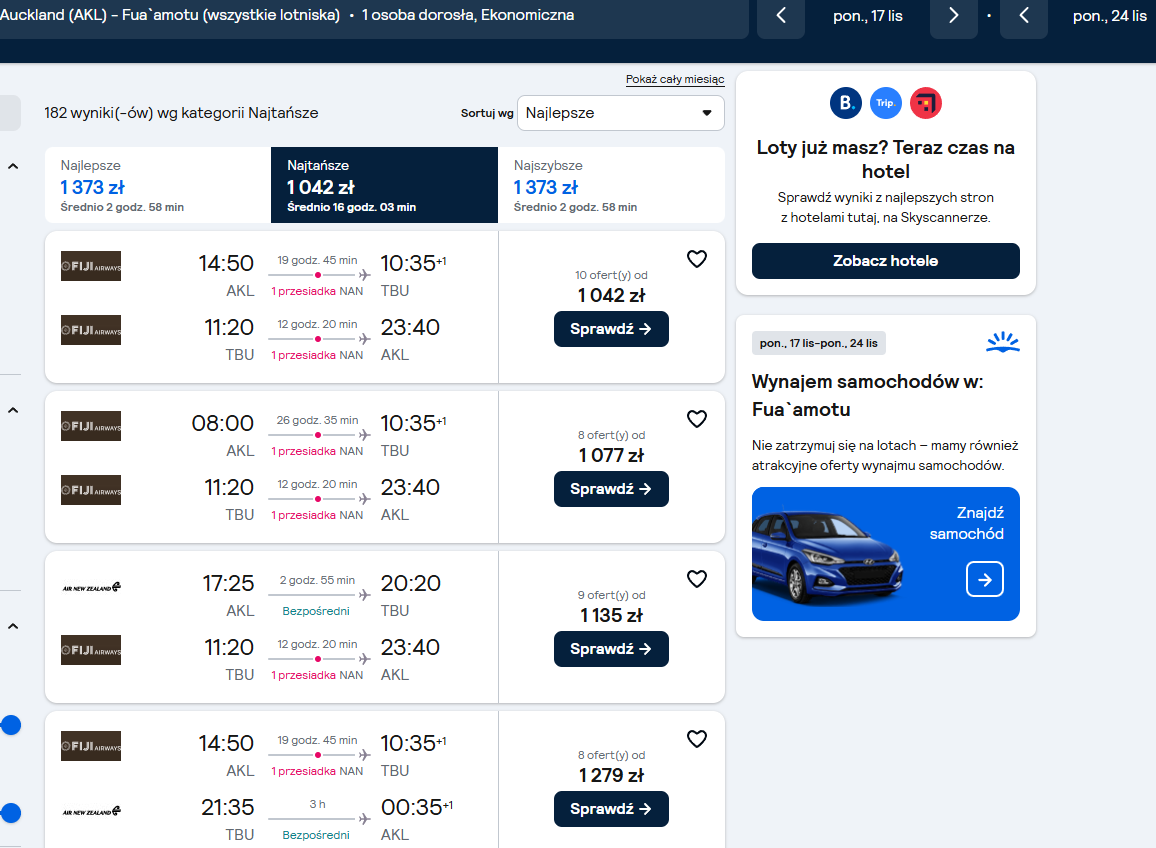This screenshot has width=1156, height=848.
Task: Advance departure date after pon., 17 lis
Action: pyautogui.click(x=953, y=15)
